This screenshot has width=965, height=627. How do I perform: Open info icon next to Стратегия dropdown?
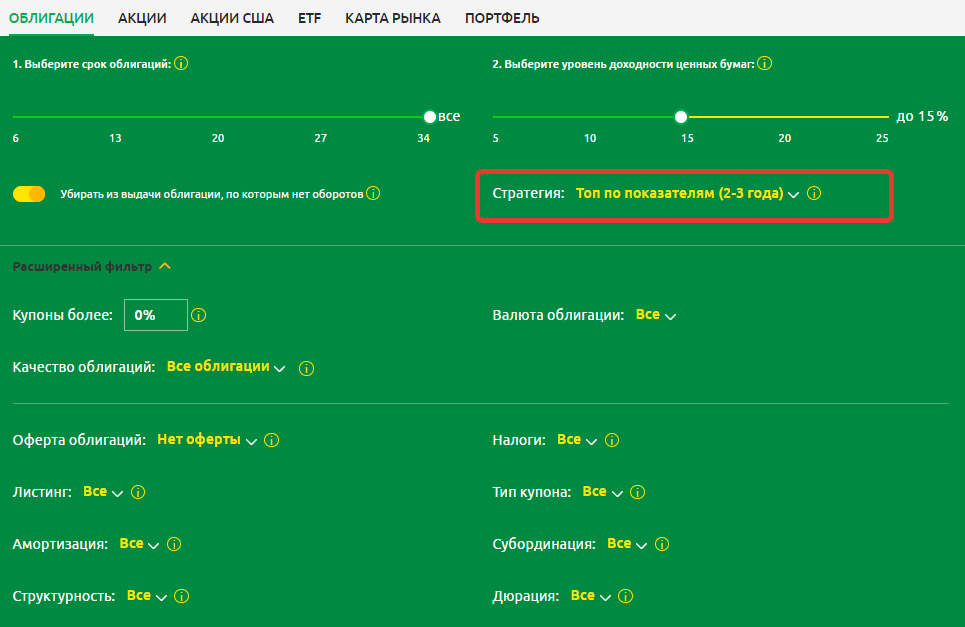814,194
